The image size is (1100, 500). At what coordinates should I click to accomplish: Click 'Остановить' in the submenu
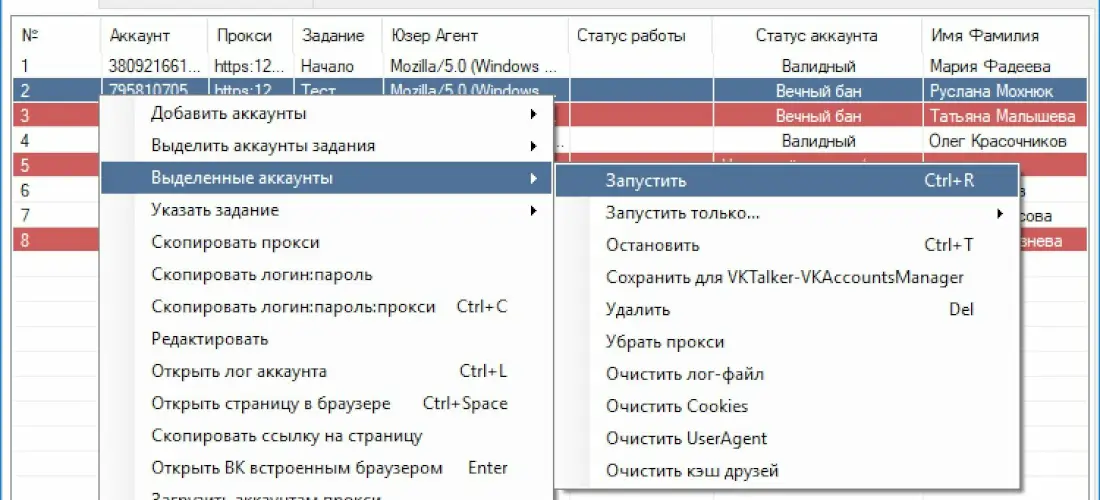[x=786, y=245]
